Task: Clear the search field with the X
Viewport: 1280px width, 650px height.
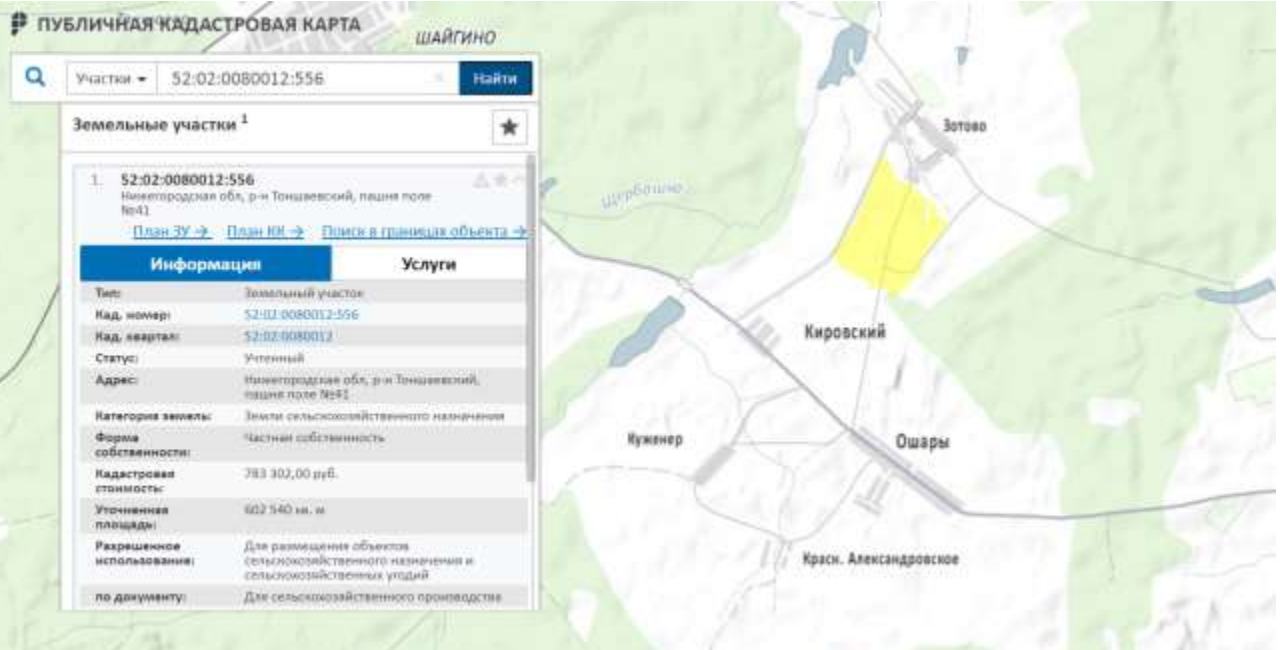Action: coord(439,78)
